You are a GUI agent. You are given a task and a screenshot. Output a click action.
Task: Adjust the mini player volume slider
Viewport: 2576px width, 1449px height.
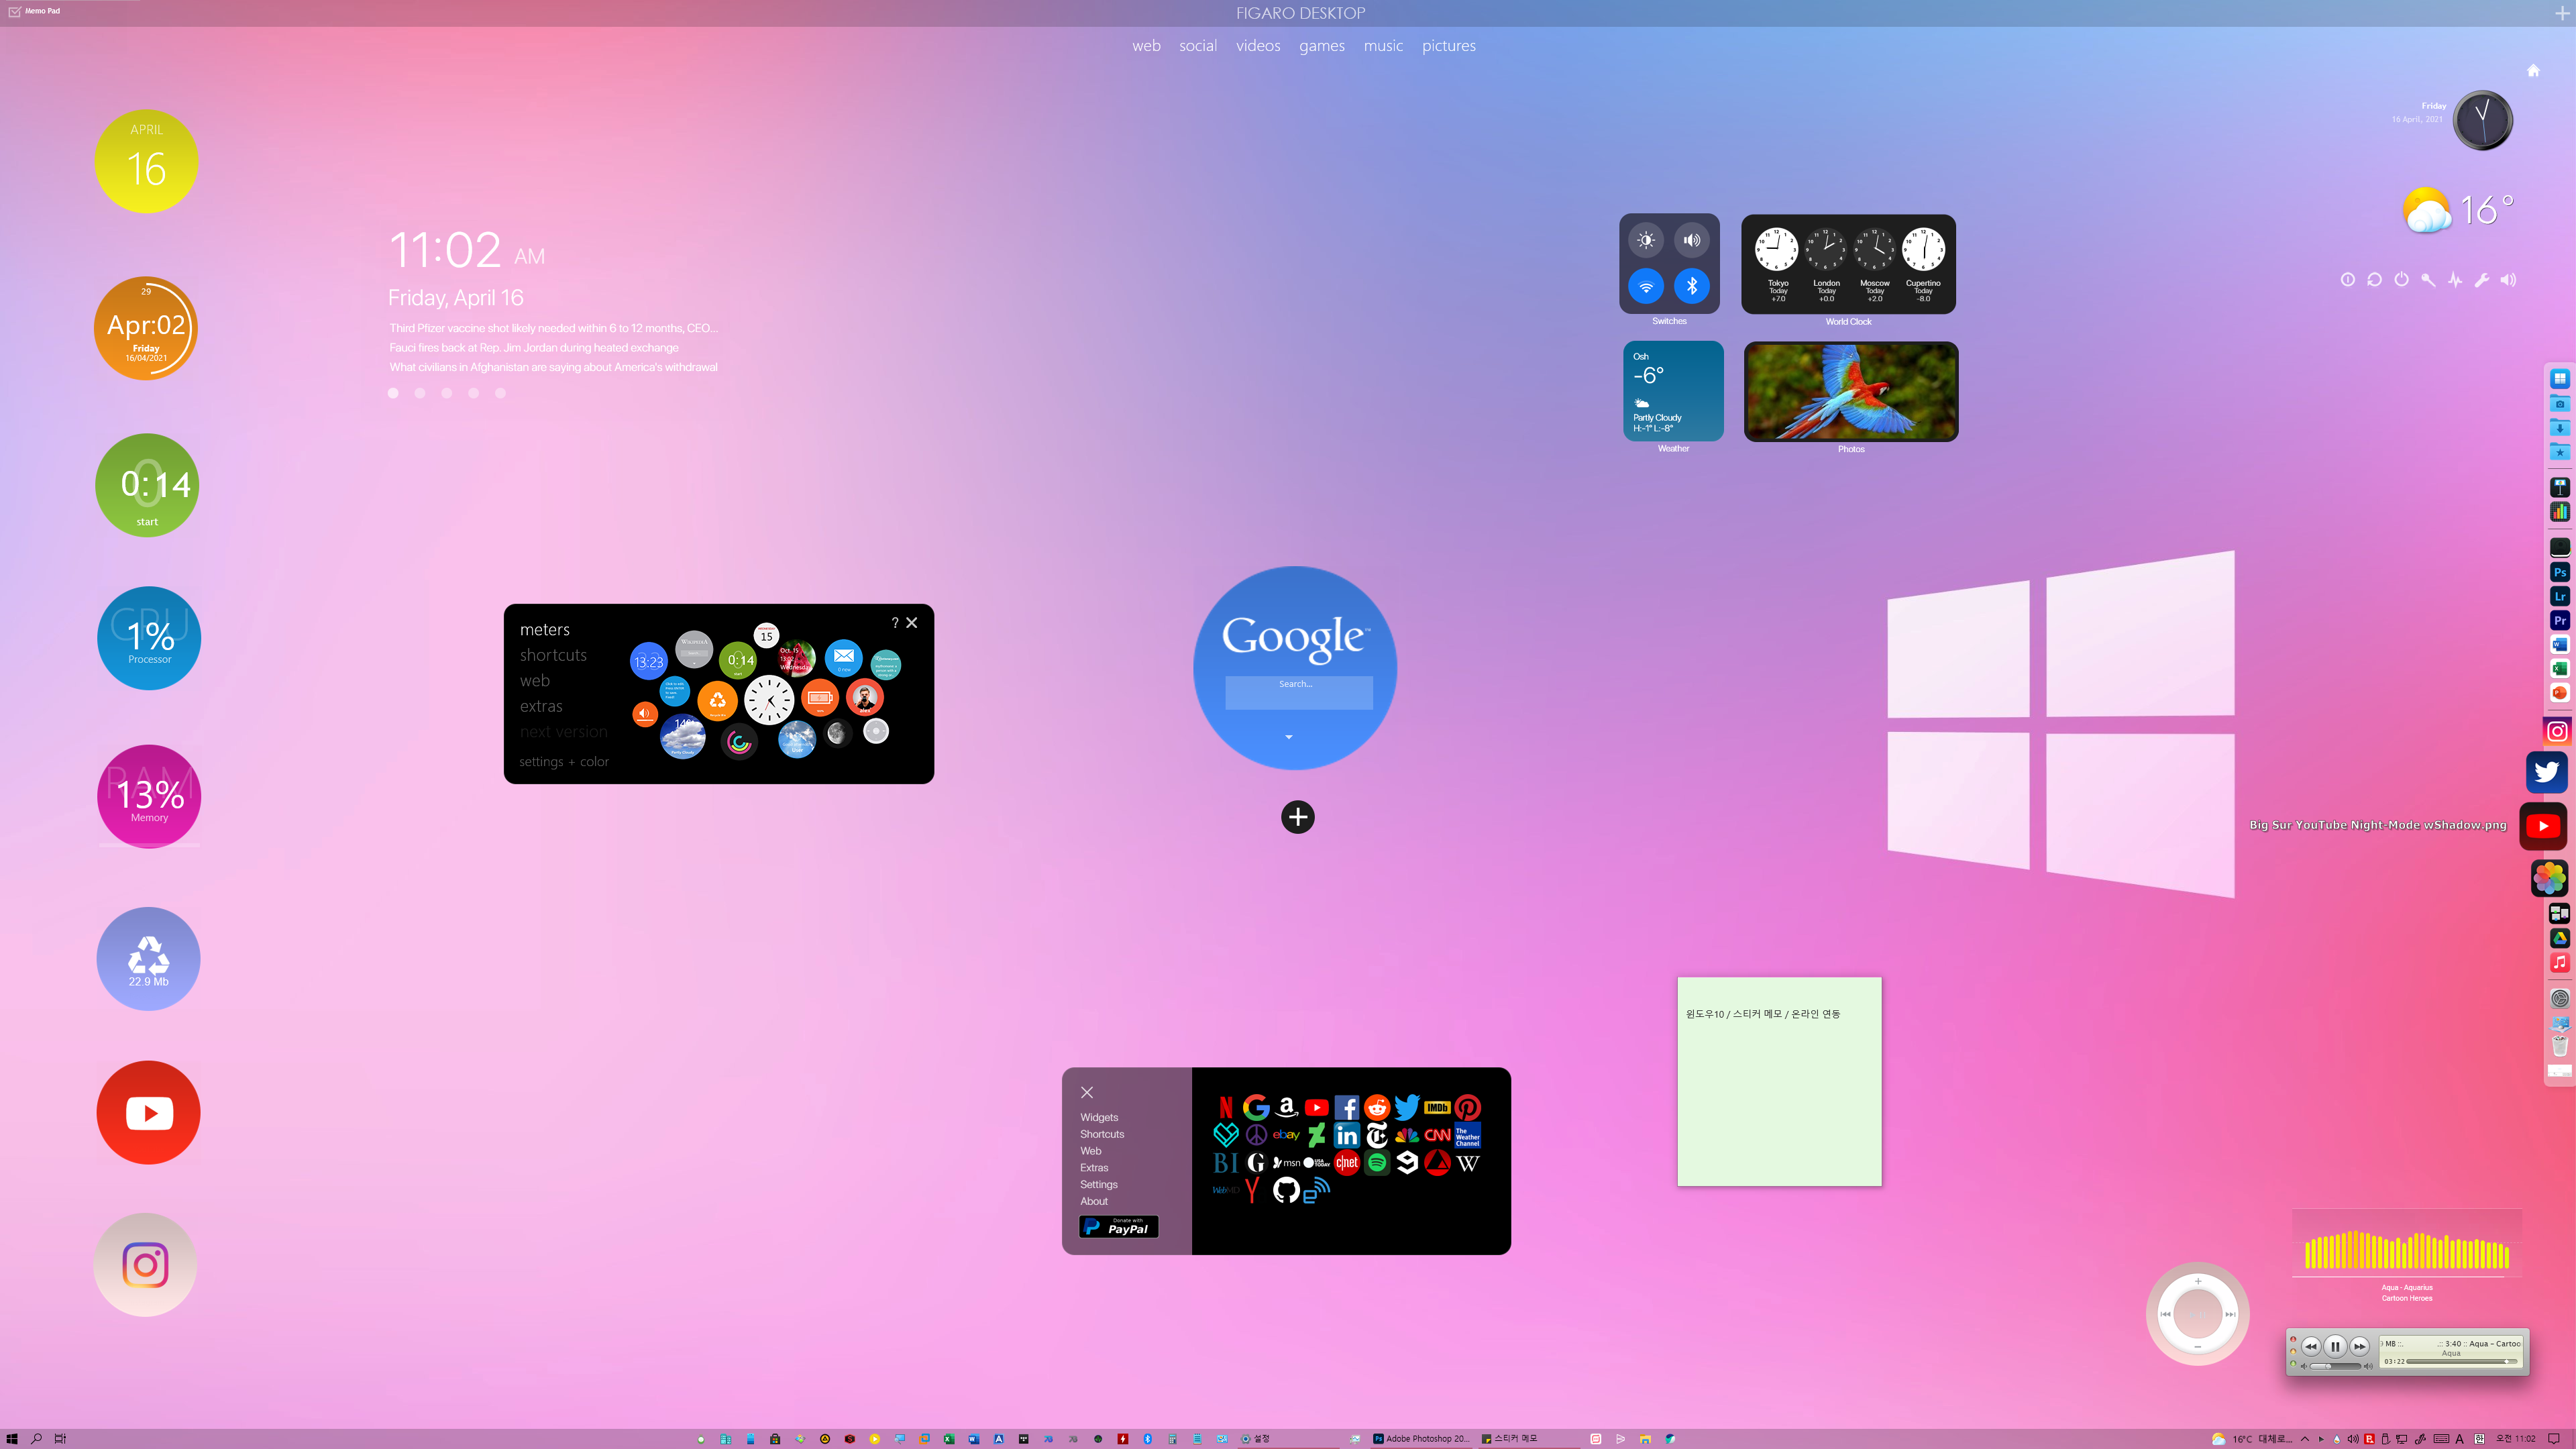point(2337,1366)
